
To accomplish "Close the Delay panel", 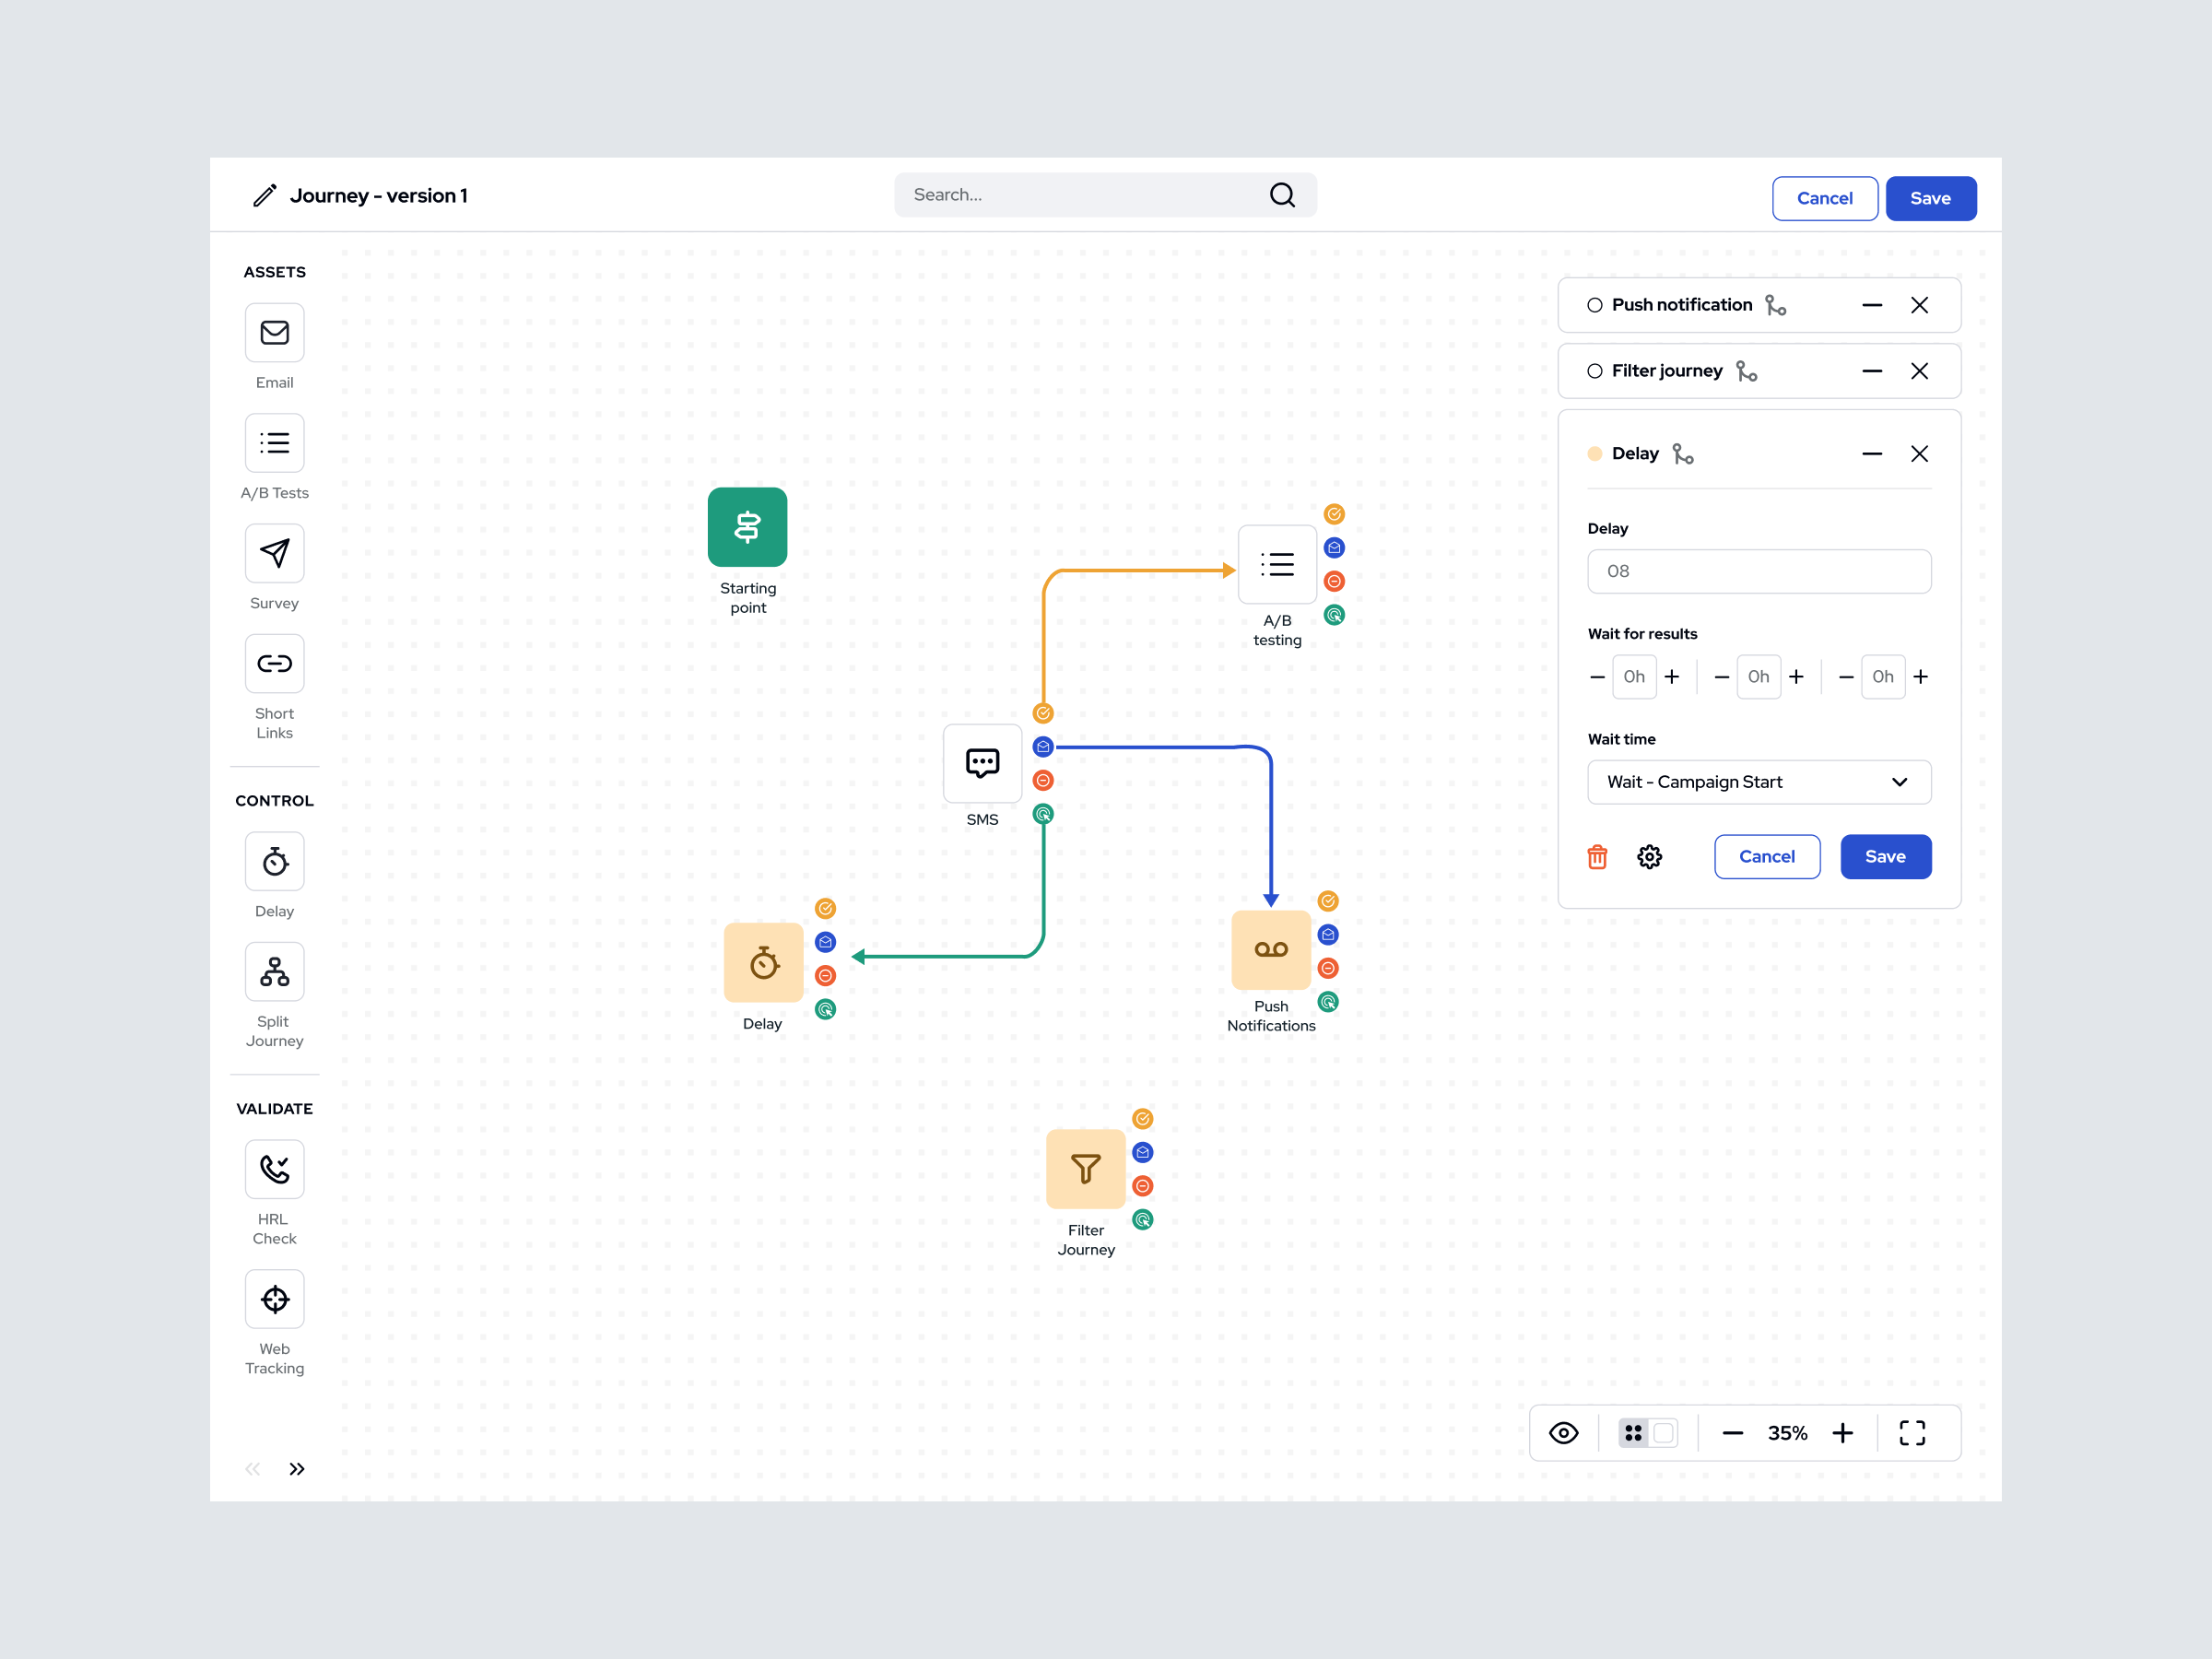I will (1919, 454).
